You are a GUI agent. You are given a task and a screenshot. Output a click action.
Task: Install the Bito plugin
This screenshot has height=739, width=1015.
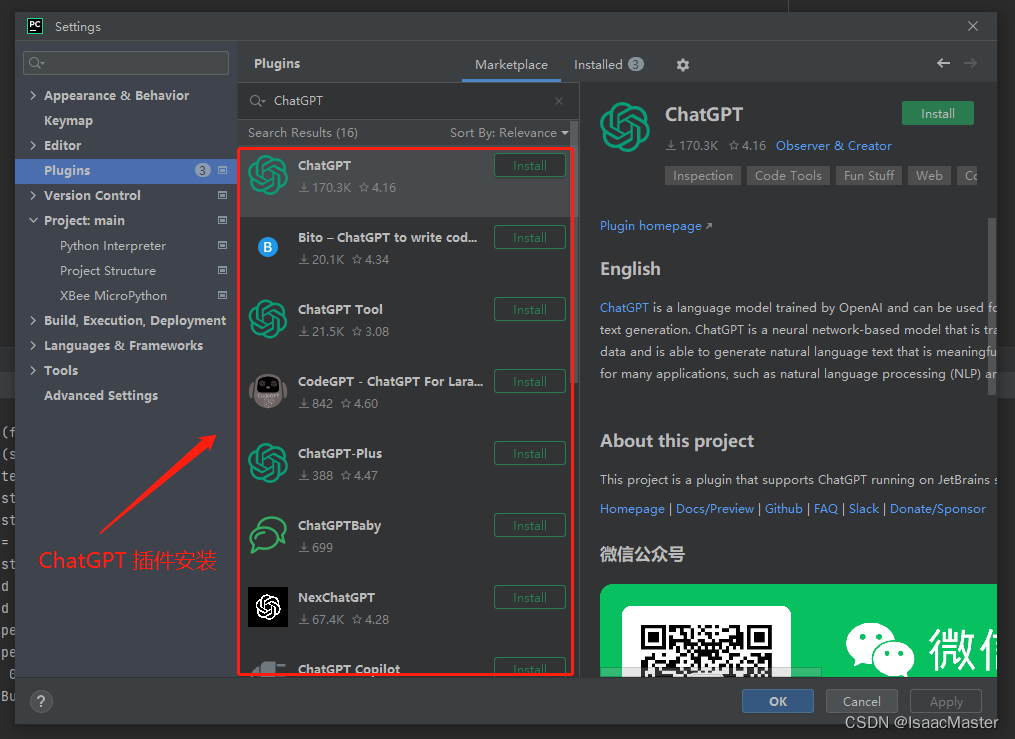(530, 237)
